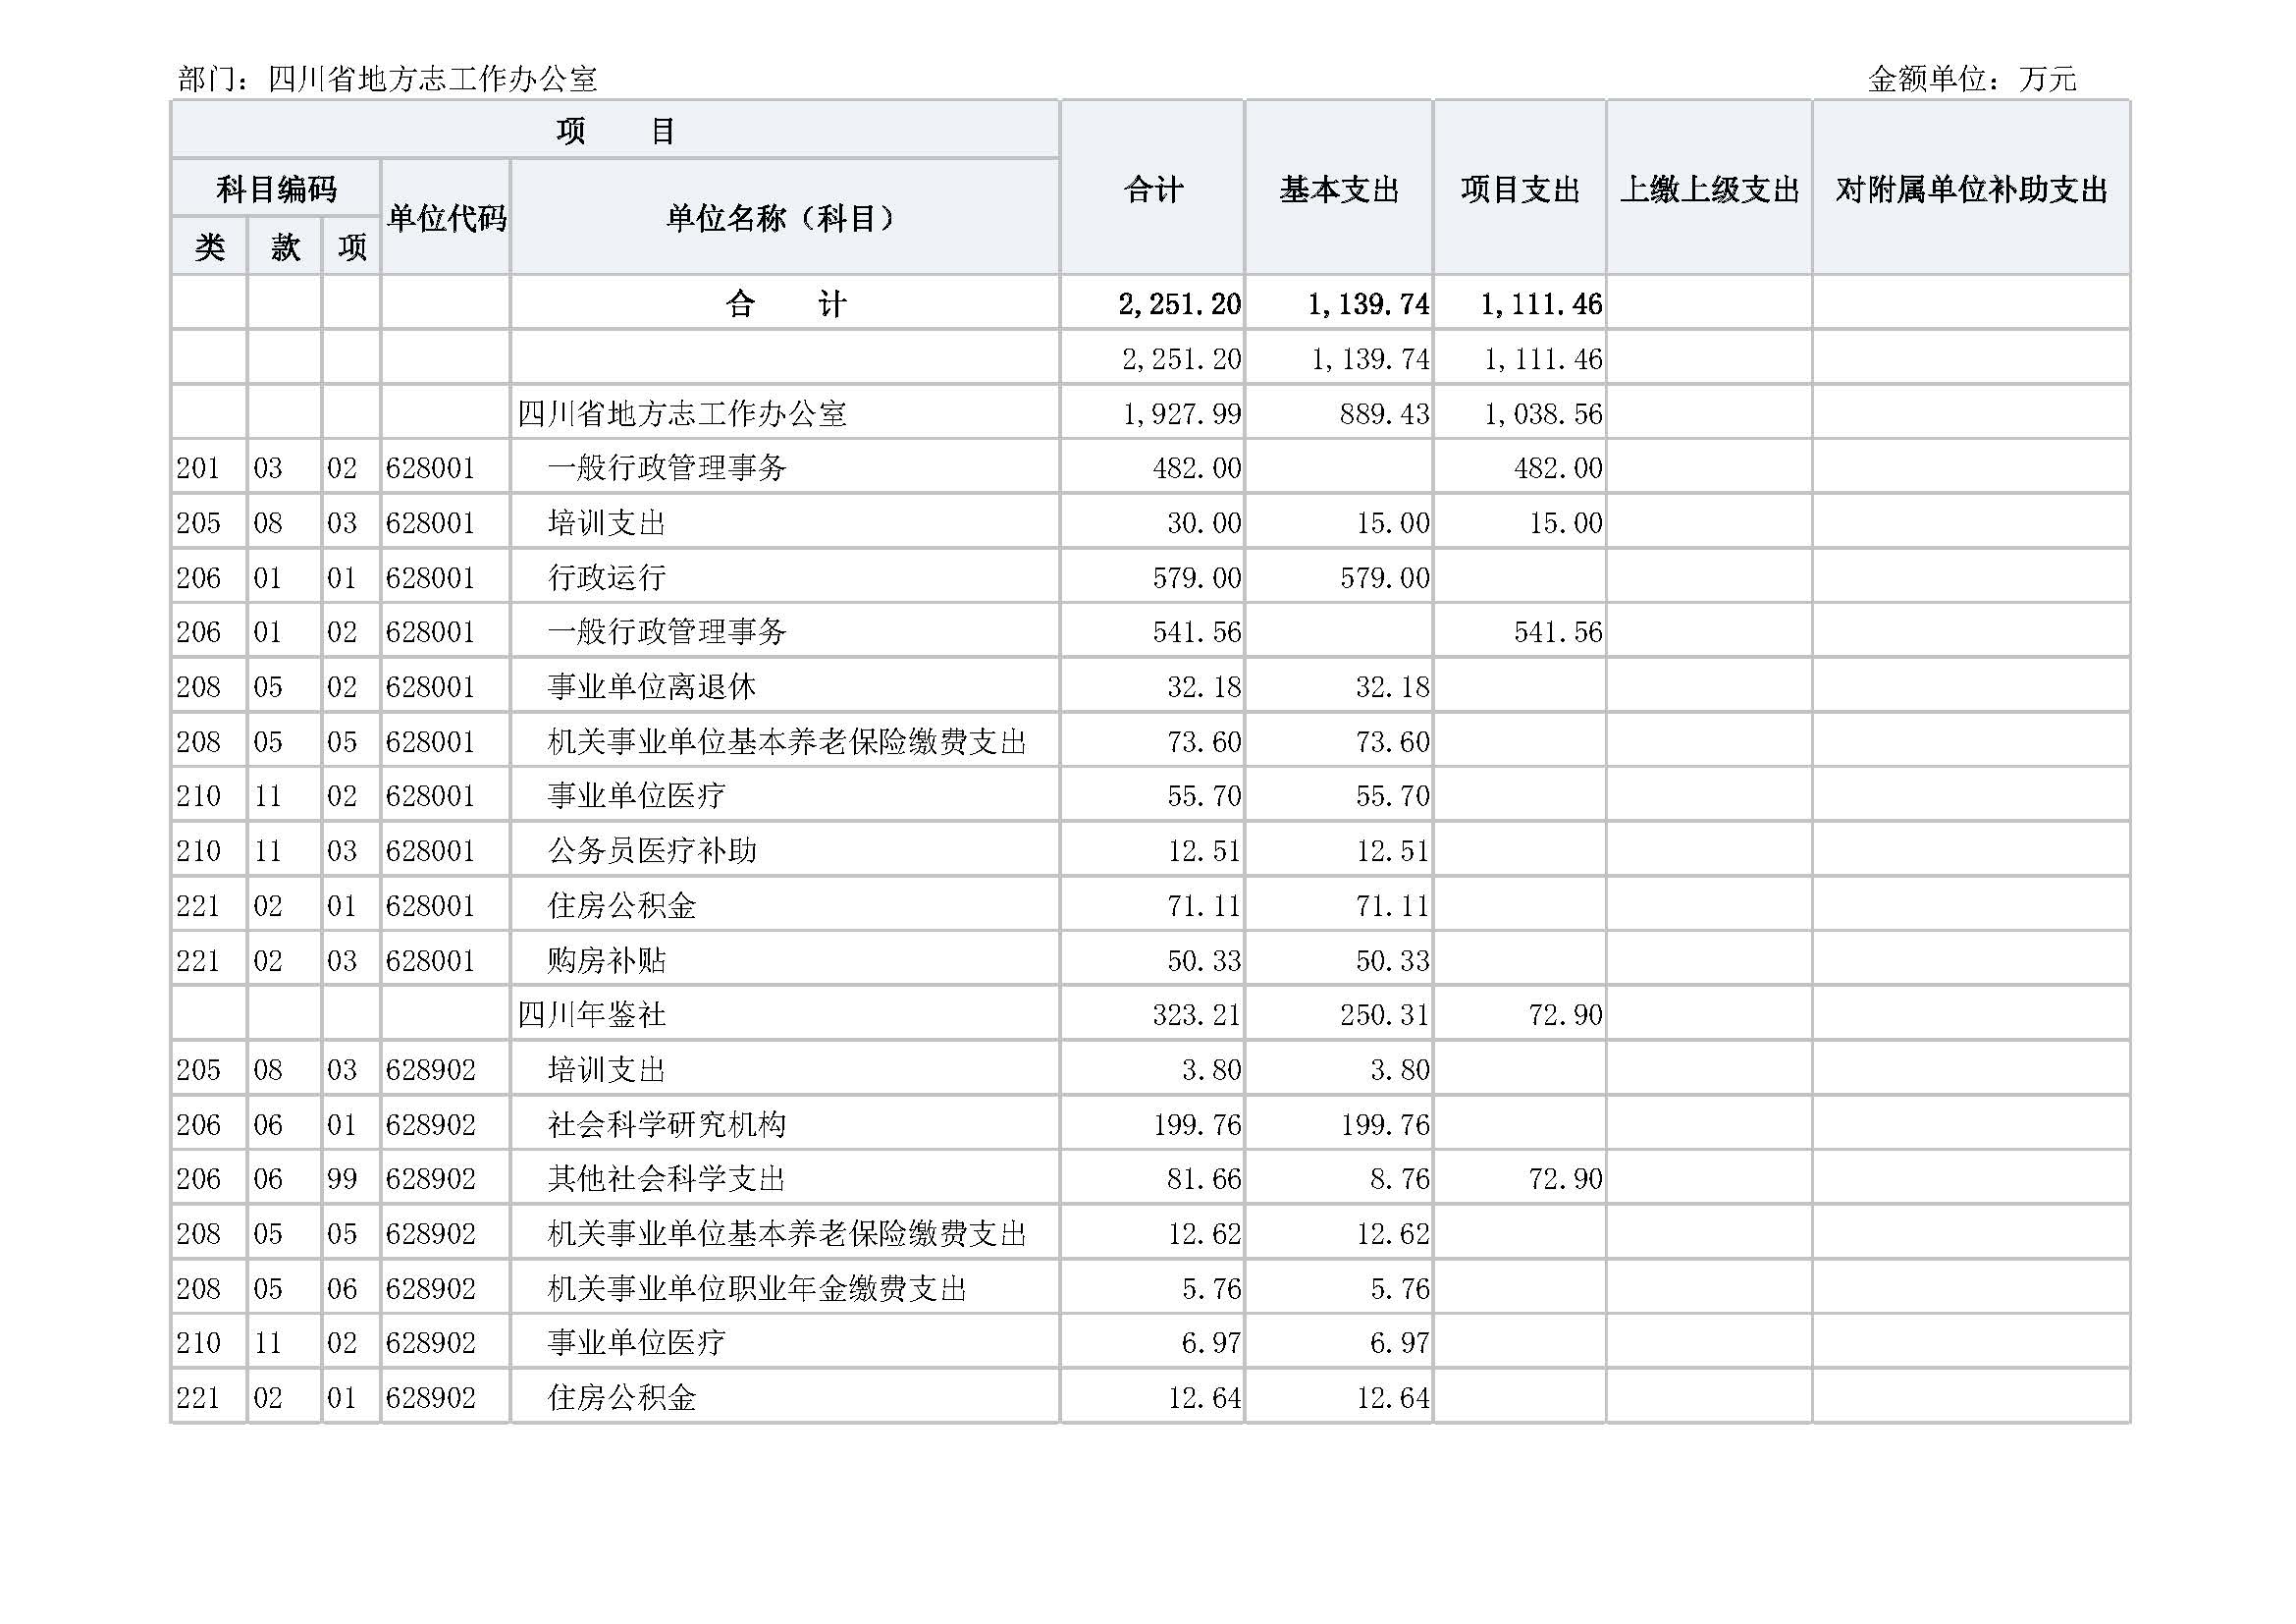Click the 公务员医疗补助 row label
2296x1624 pixels.
coord(651,851)
